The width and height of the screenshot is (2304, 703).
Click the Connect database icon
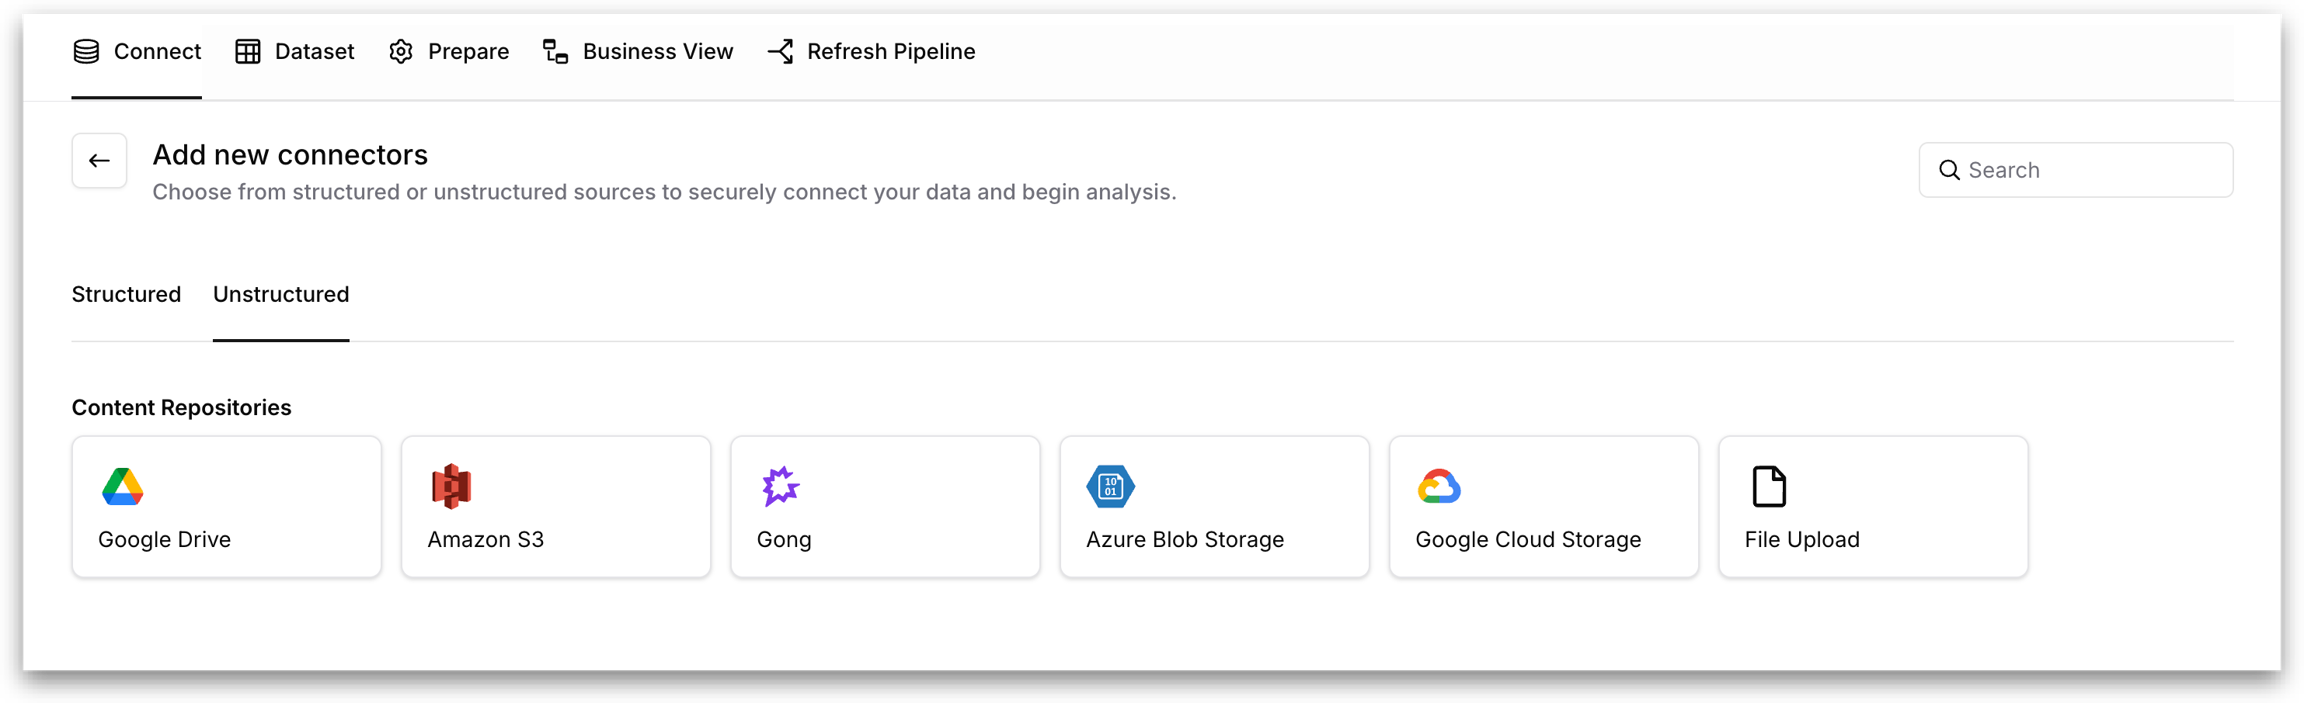[87, 52]
